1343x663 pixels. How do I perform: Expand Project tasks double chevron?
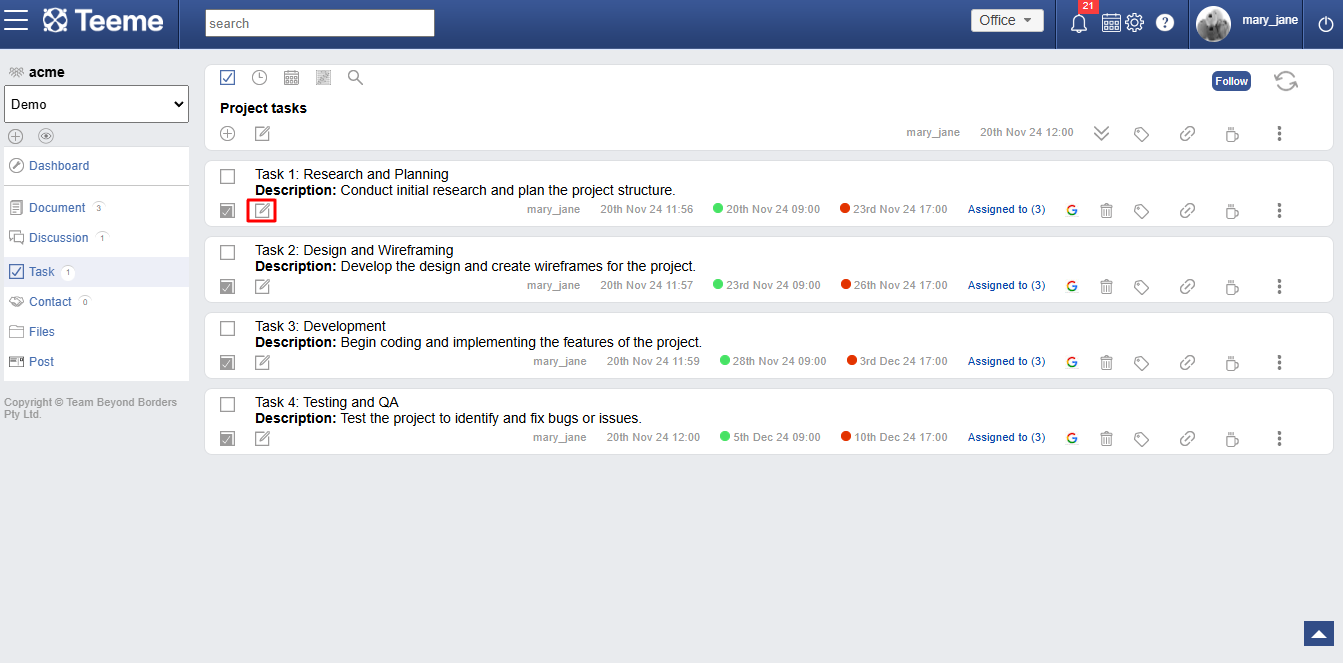coord(1101,133)
